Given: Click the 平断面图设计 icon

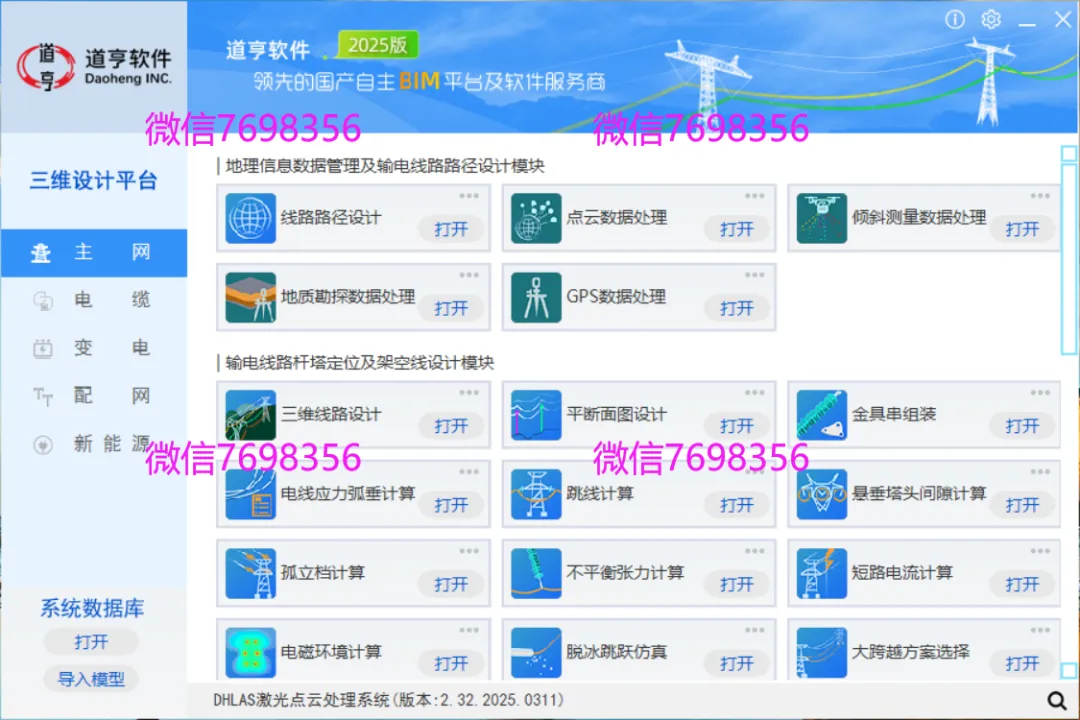Looking at the screenshot, I should 536,415.
